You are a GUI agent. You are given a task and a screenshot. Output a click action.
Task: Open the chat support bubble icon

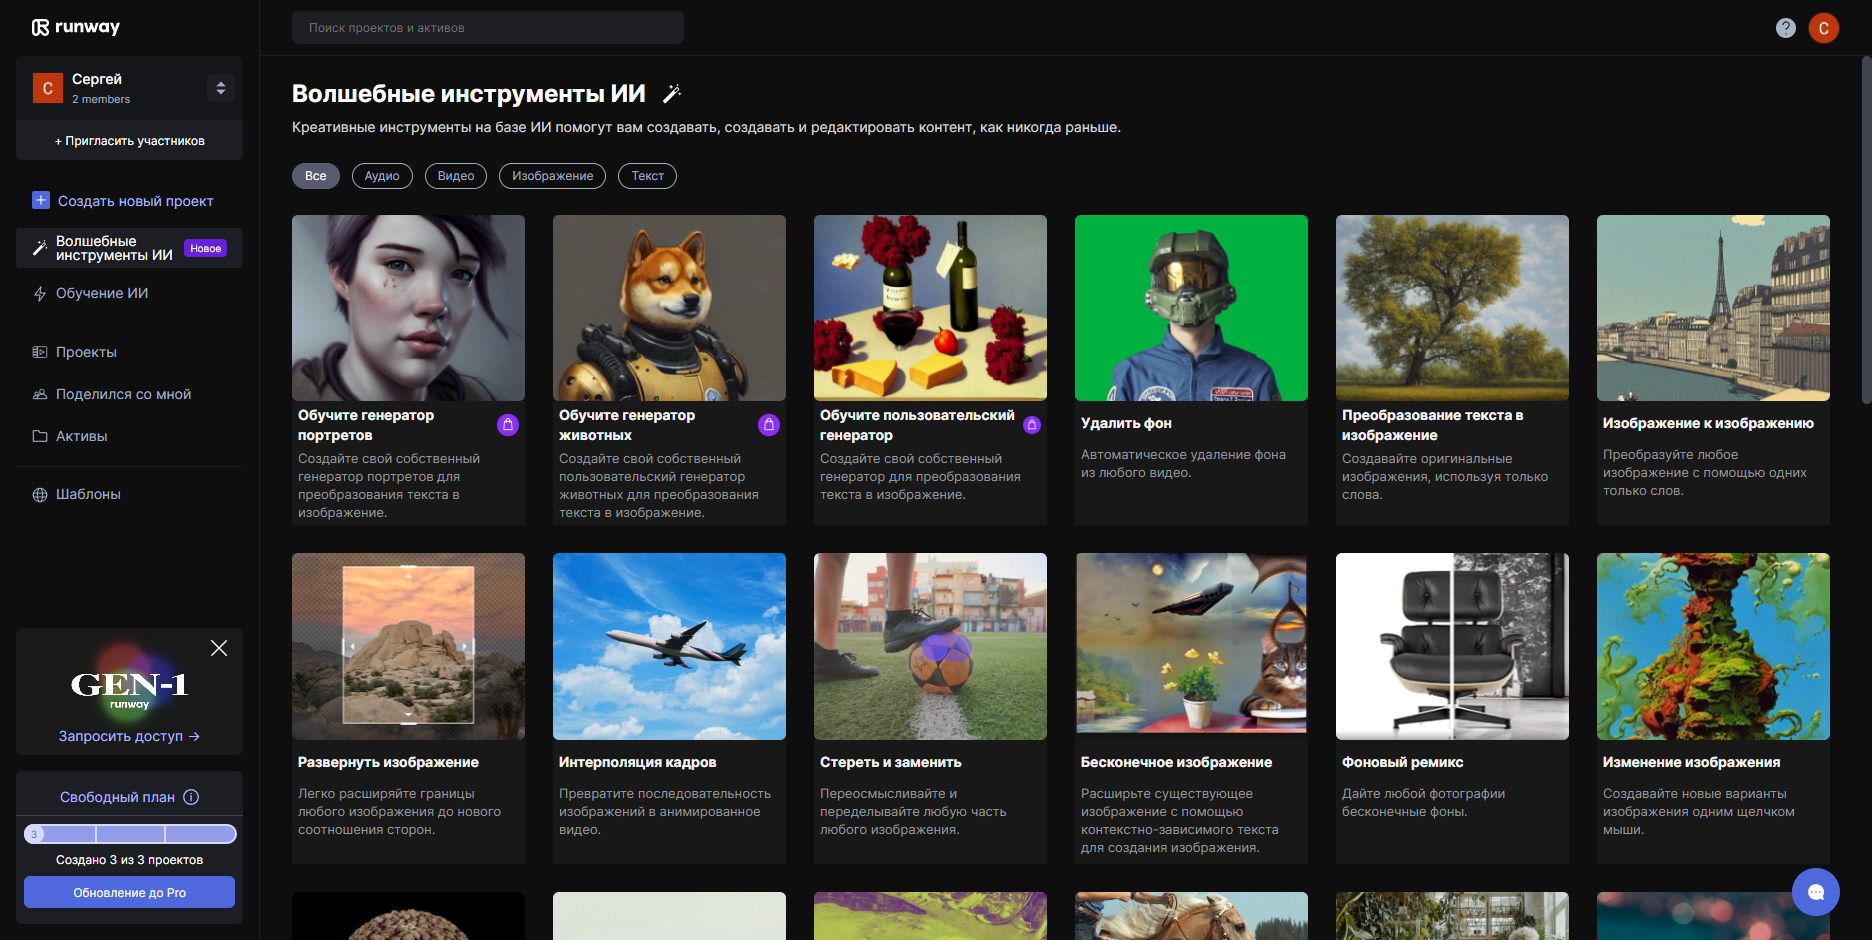1815,892
